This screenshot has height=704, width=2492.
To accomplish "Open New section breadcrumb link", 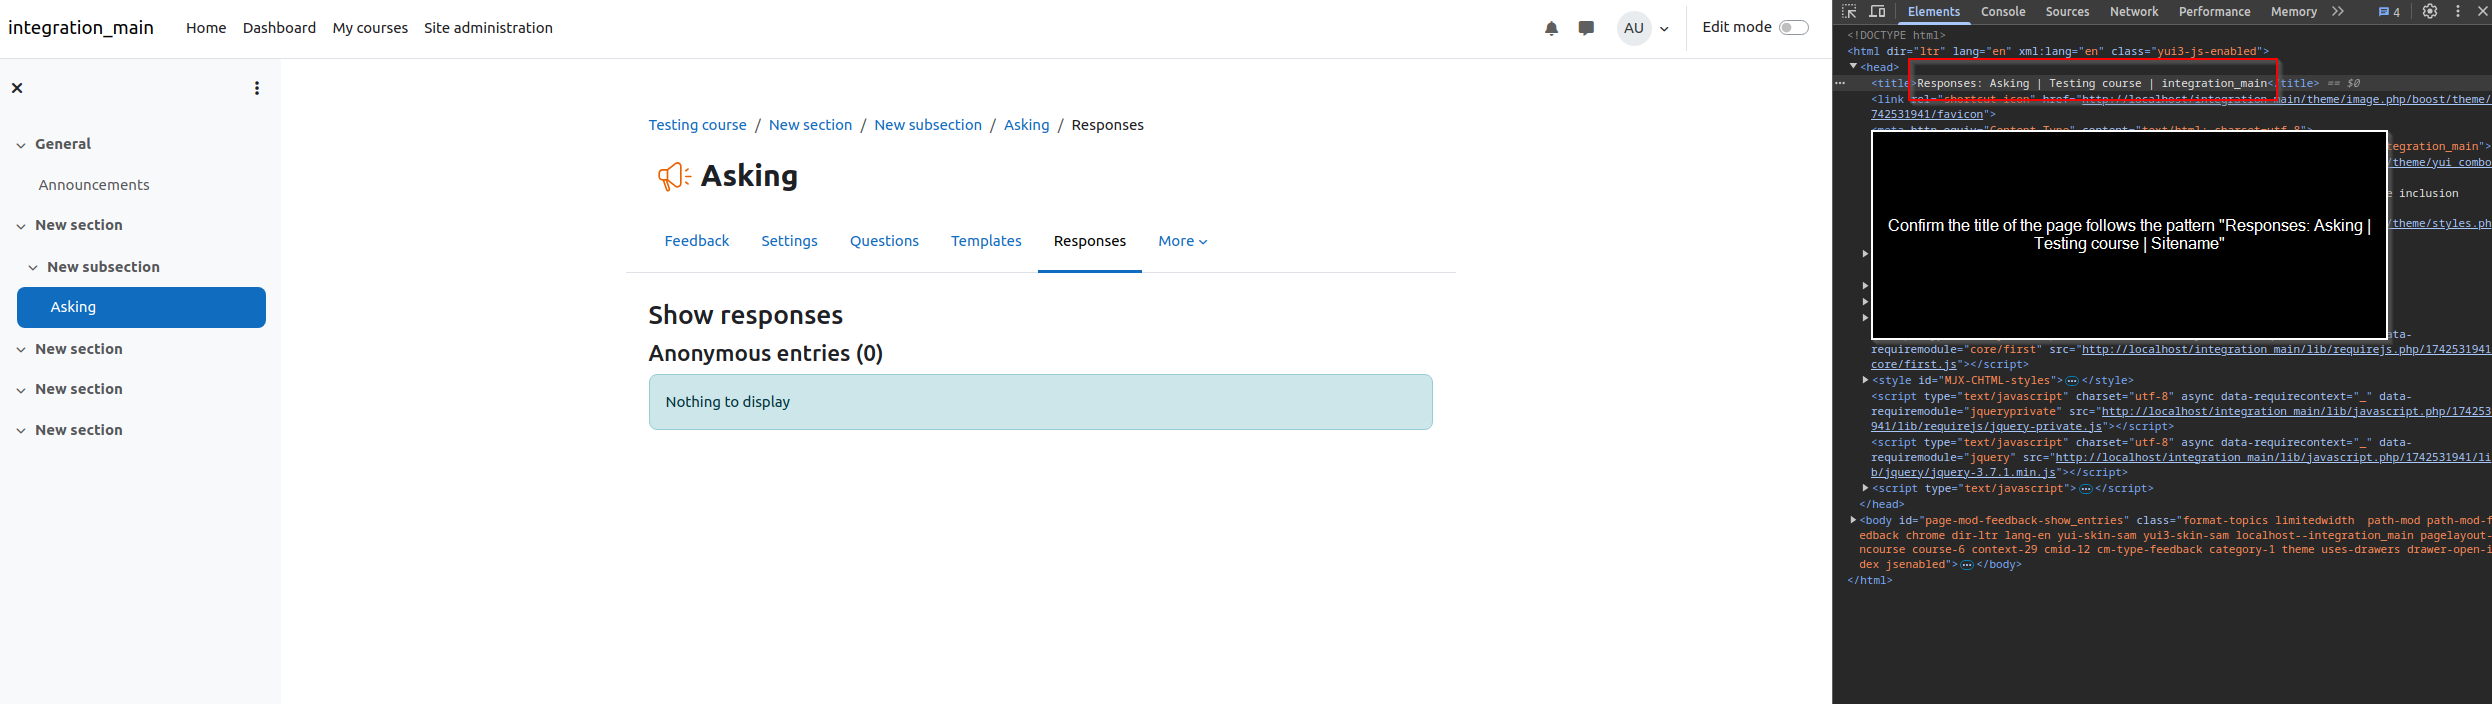I will (x=810, y=125).
